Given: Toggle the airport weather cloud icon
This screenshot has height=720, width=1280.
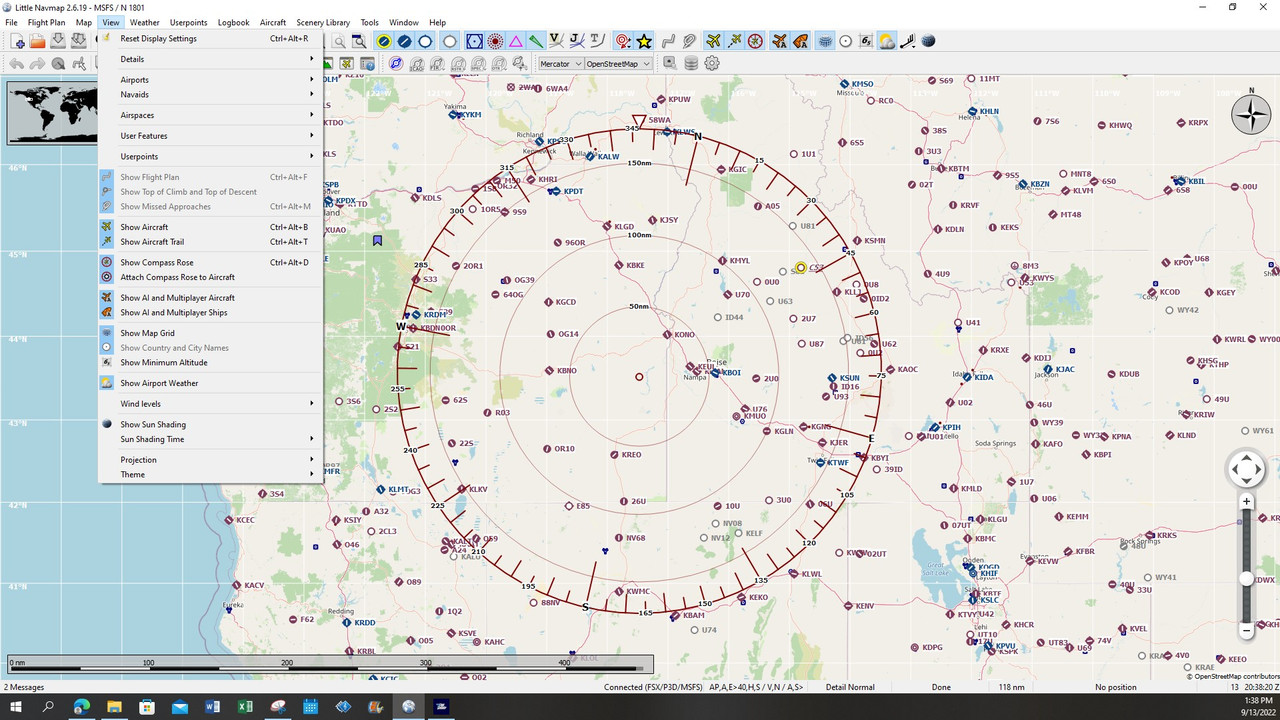Looking at the screenshot, I should 886,41.
